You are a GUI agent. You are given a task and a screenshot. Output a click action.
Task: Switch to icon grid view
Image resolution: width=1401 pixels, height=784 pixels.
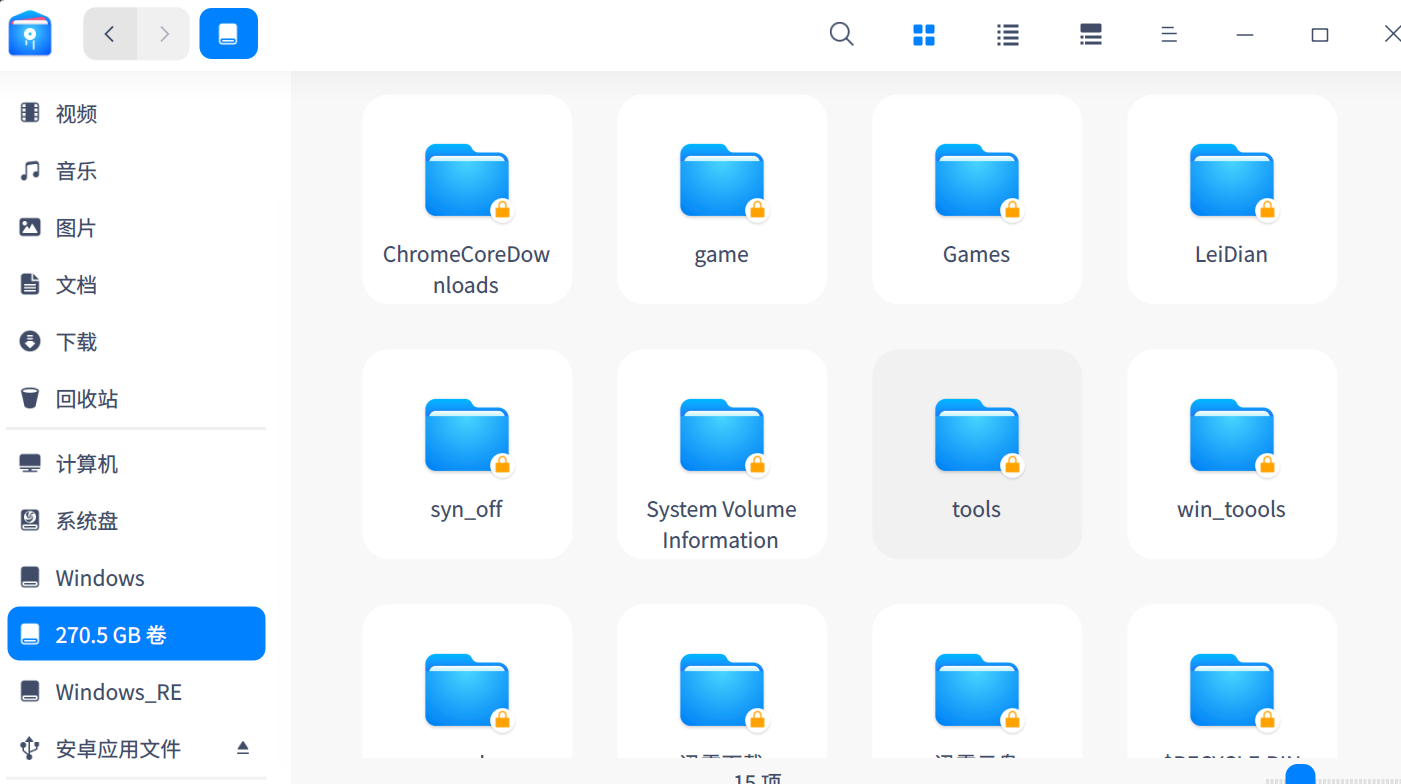(924, 35)
